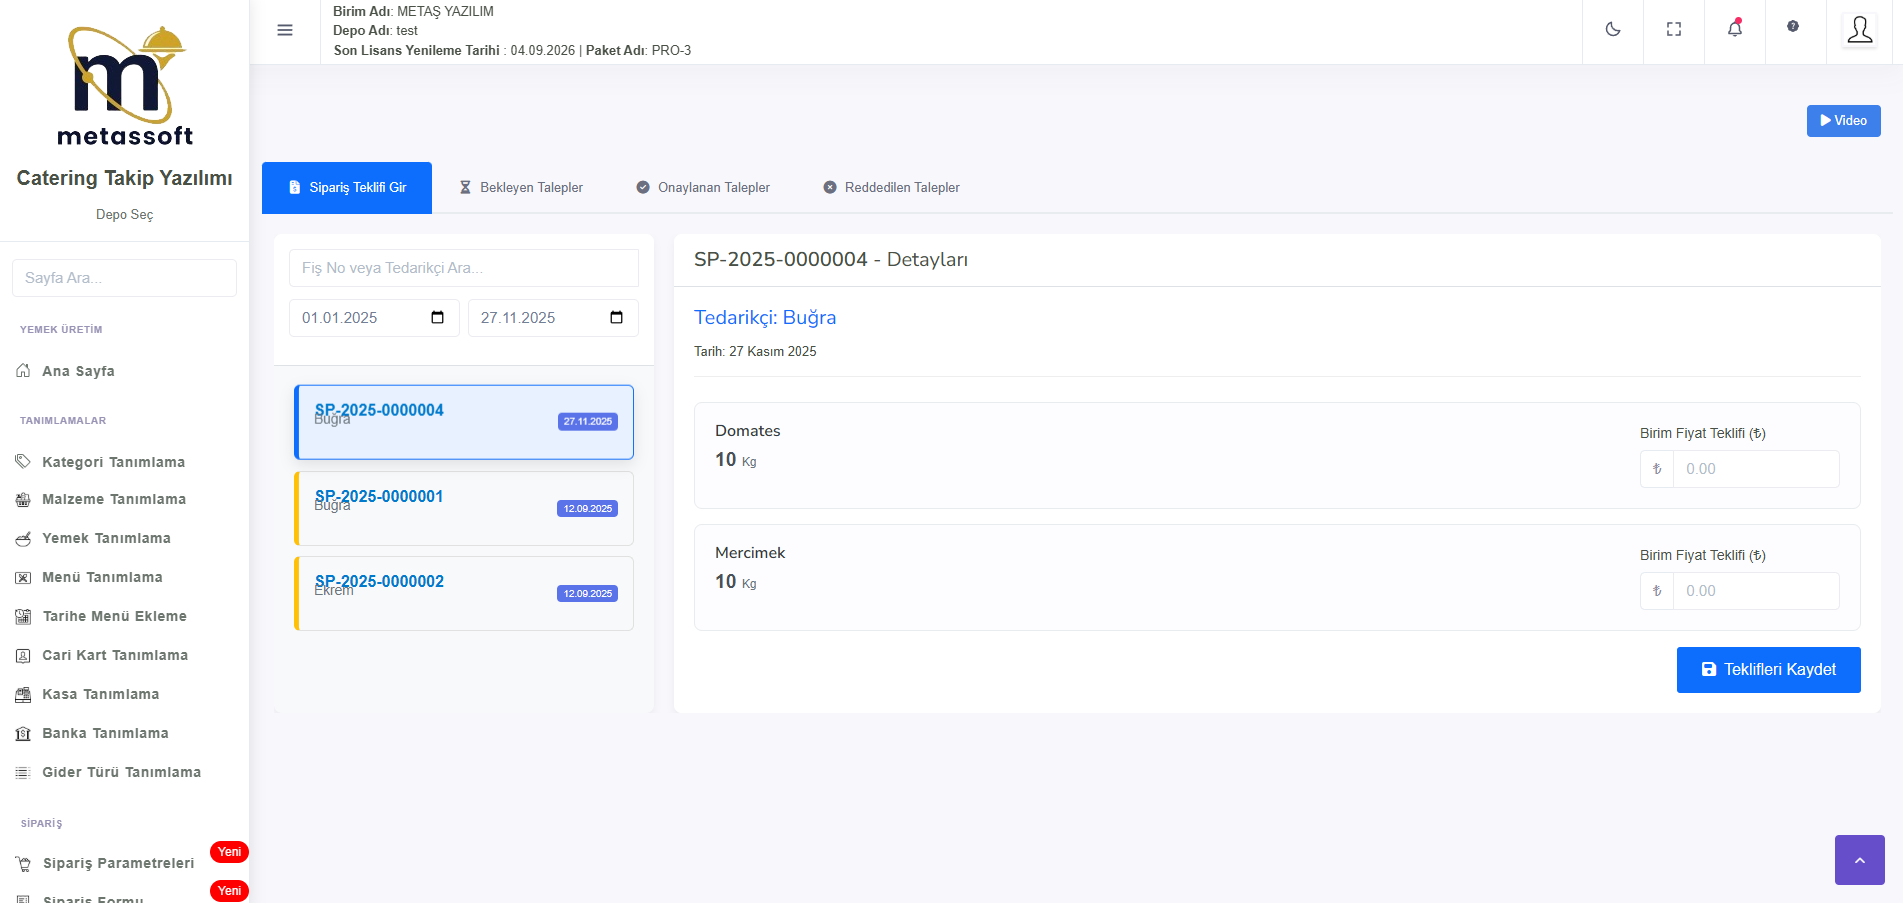
Task: Toggle fullscreen mode icon
Action: [x=1673, y=30]
